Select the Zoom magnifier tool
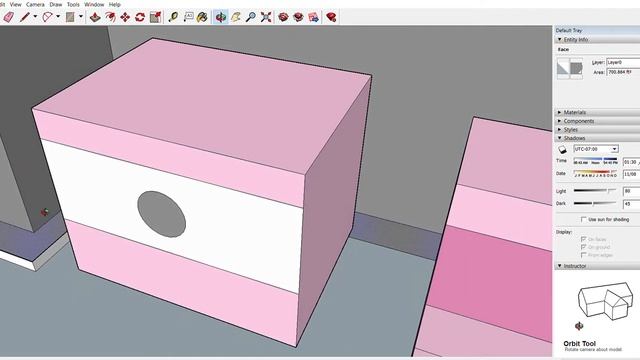 (x=251, y=17)
